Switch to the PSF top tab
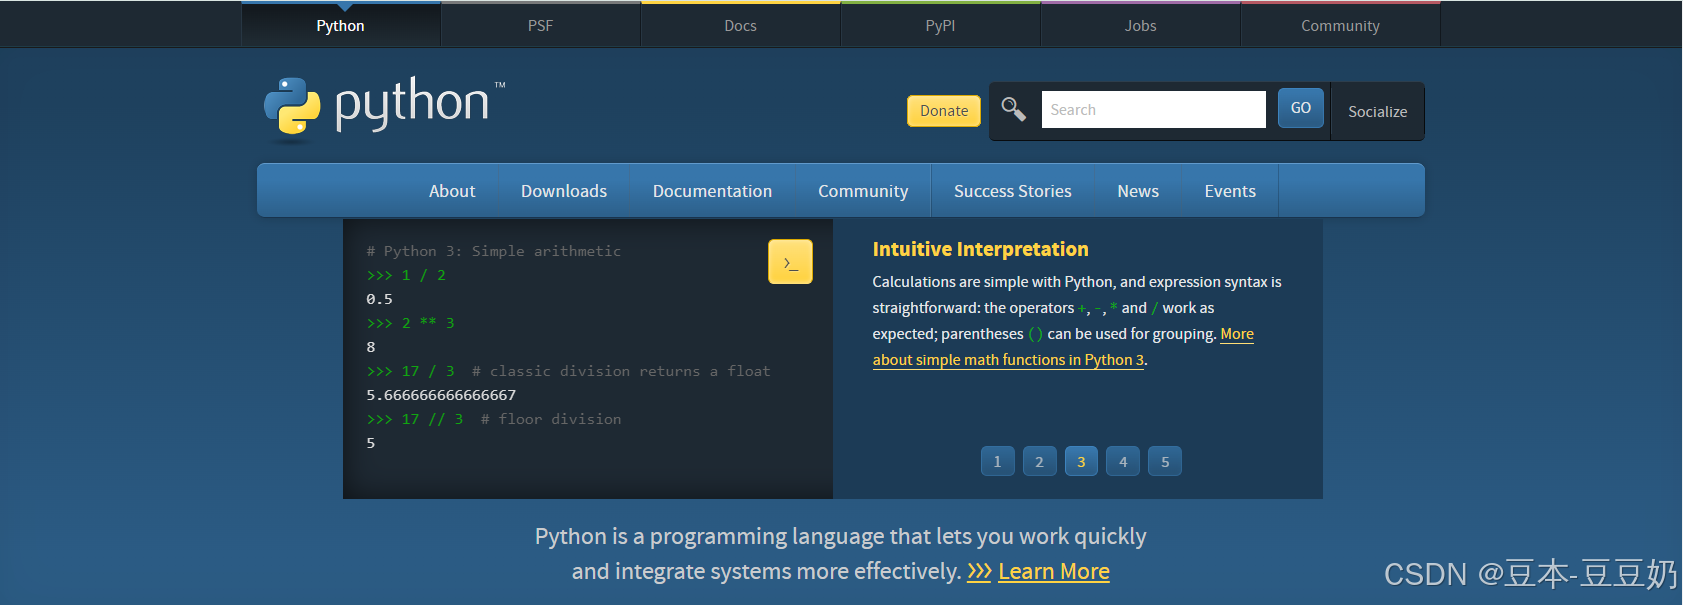The width and height of the screenshot is (1683, 605). pos(541,25)
